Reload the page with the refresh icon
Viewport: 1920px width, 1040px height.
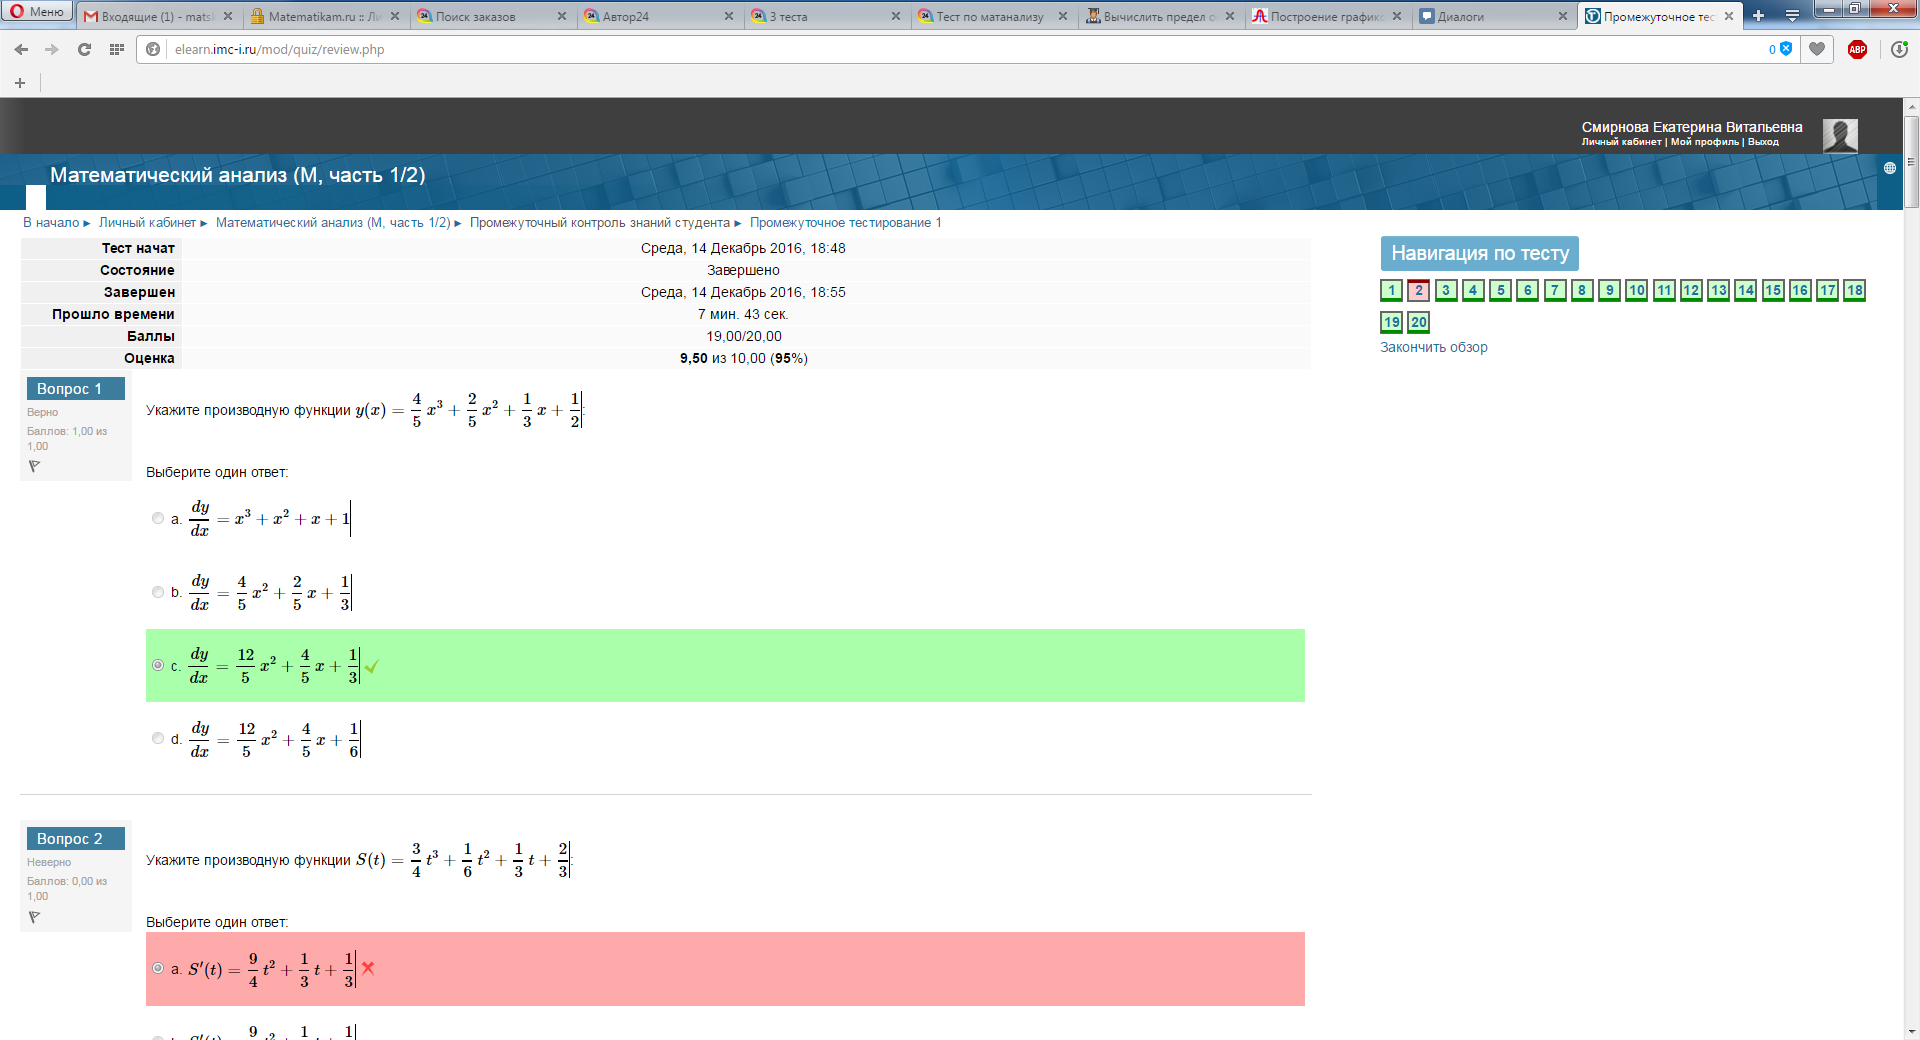[x=84, y=49]
